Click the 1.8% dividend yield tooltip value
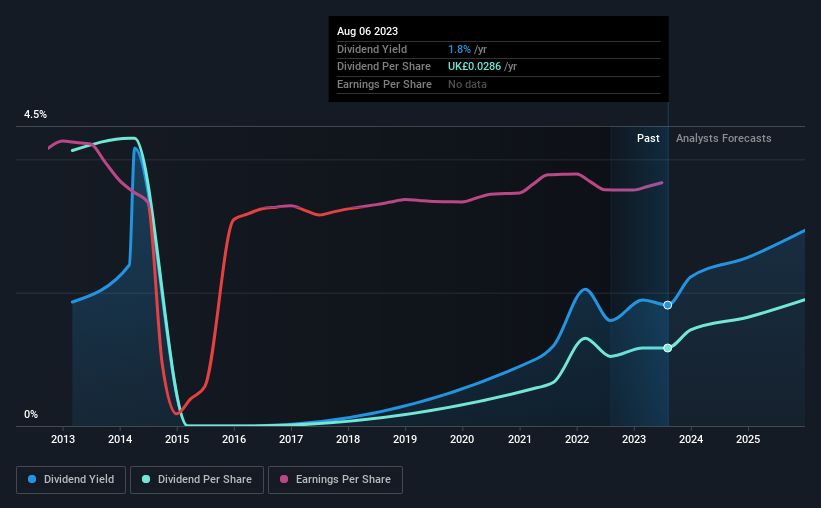 click(x=459, y=49)
